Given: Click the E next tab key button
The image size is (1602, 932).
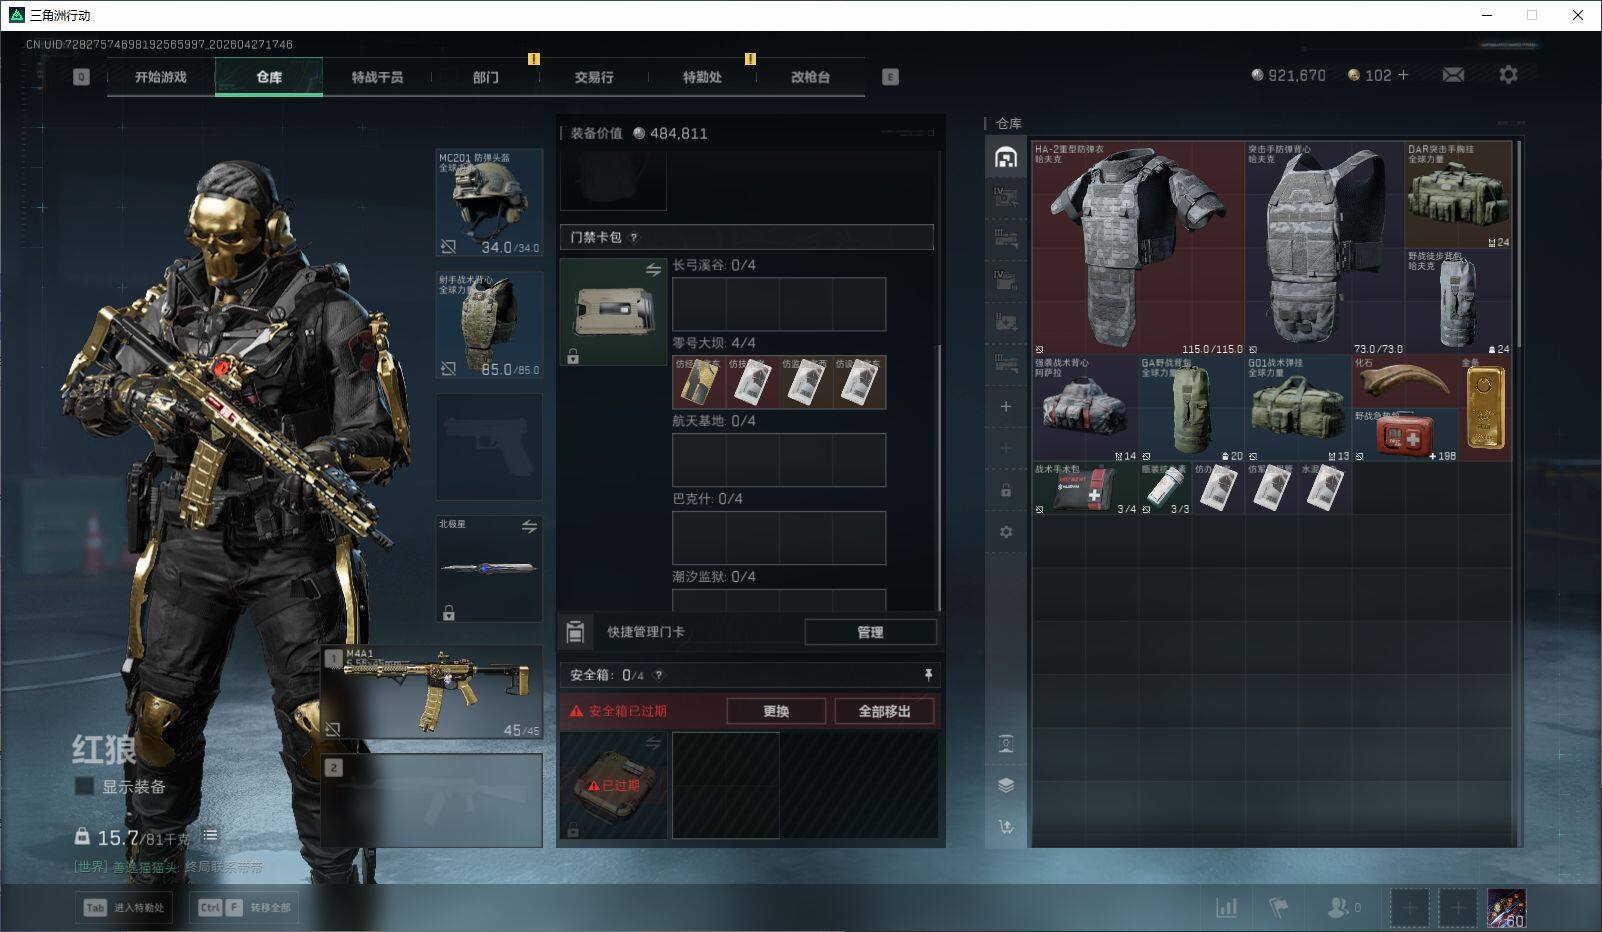Looking at the screenshot, I should click(890, 76).
